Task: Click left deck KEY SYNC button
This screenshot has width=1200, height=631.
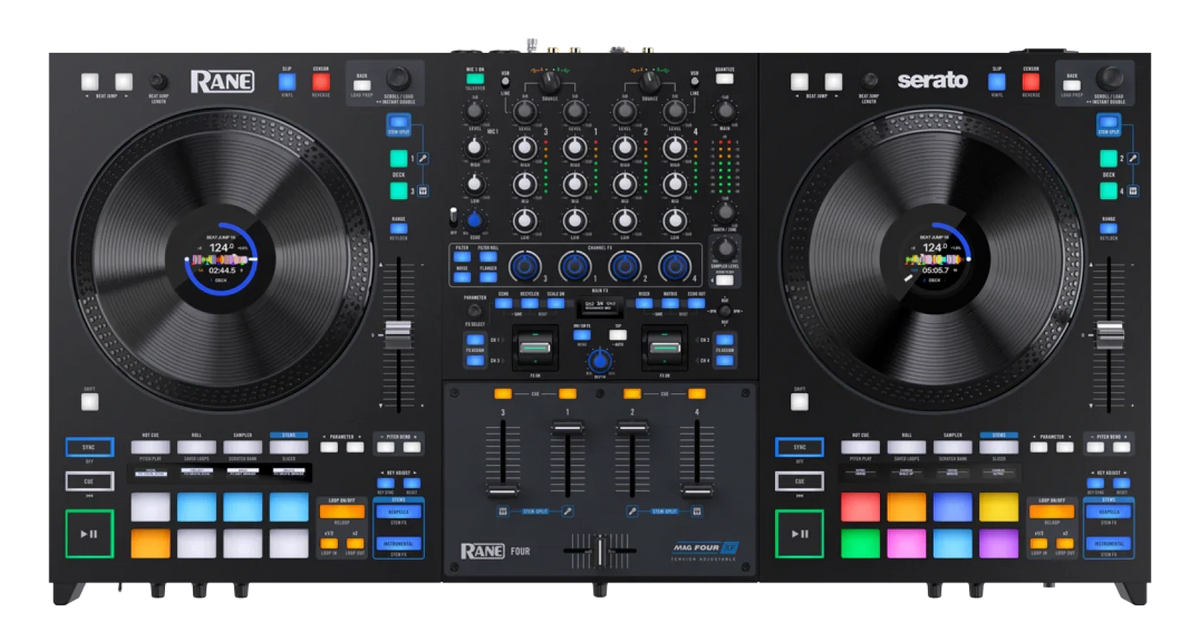Action: 386,483
